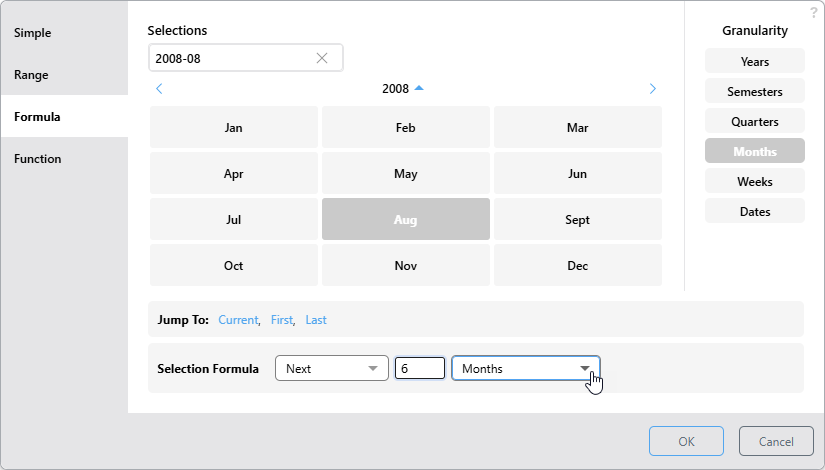Image resolution: width=825 pixels, height=470 pixels.
Task: Jump to the First period link
Action: (281, 320)
